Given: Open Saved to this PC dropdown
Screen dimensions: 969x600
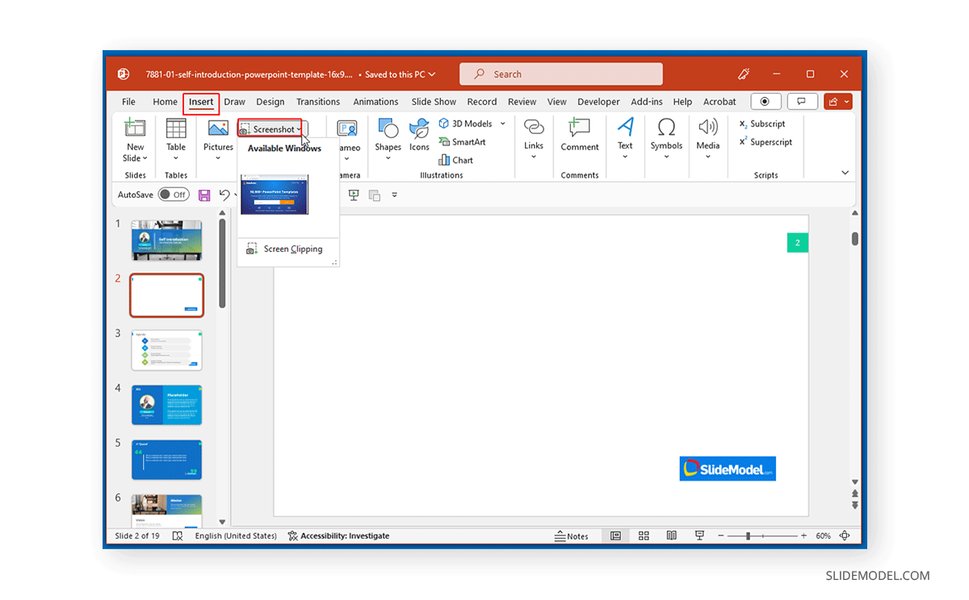Looking at the screenshot, I should click(400, 74).
